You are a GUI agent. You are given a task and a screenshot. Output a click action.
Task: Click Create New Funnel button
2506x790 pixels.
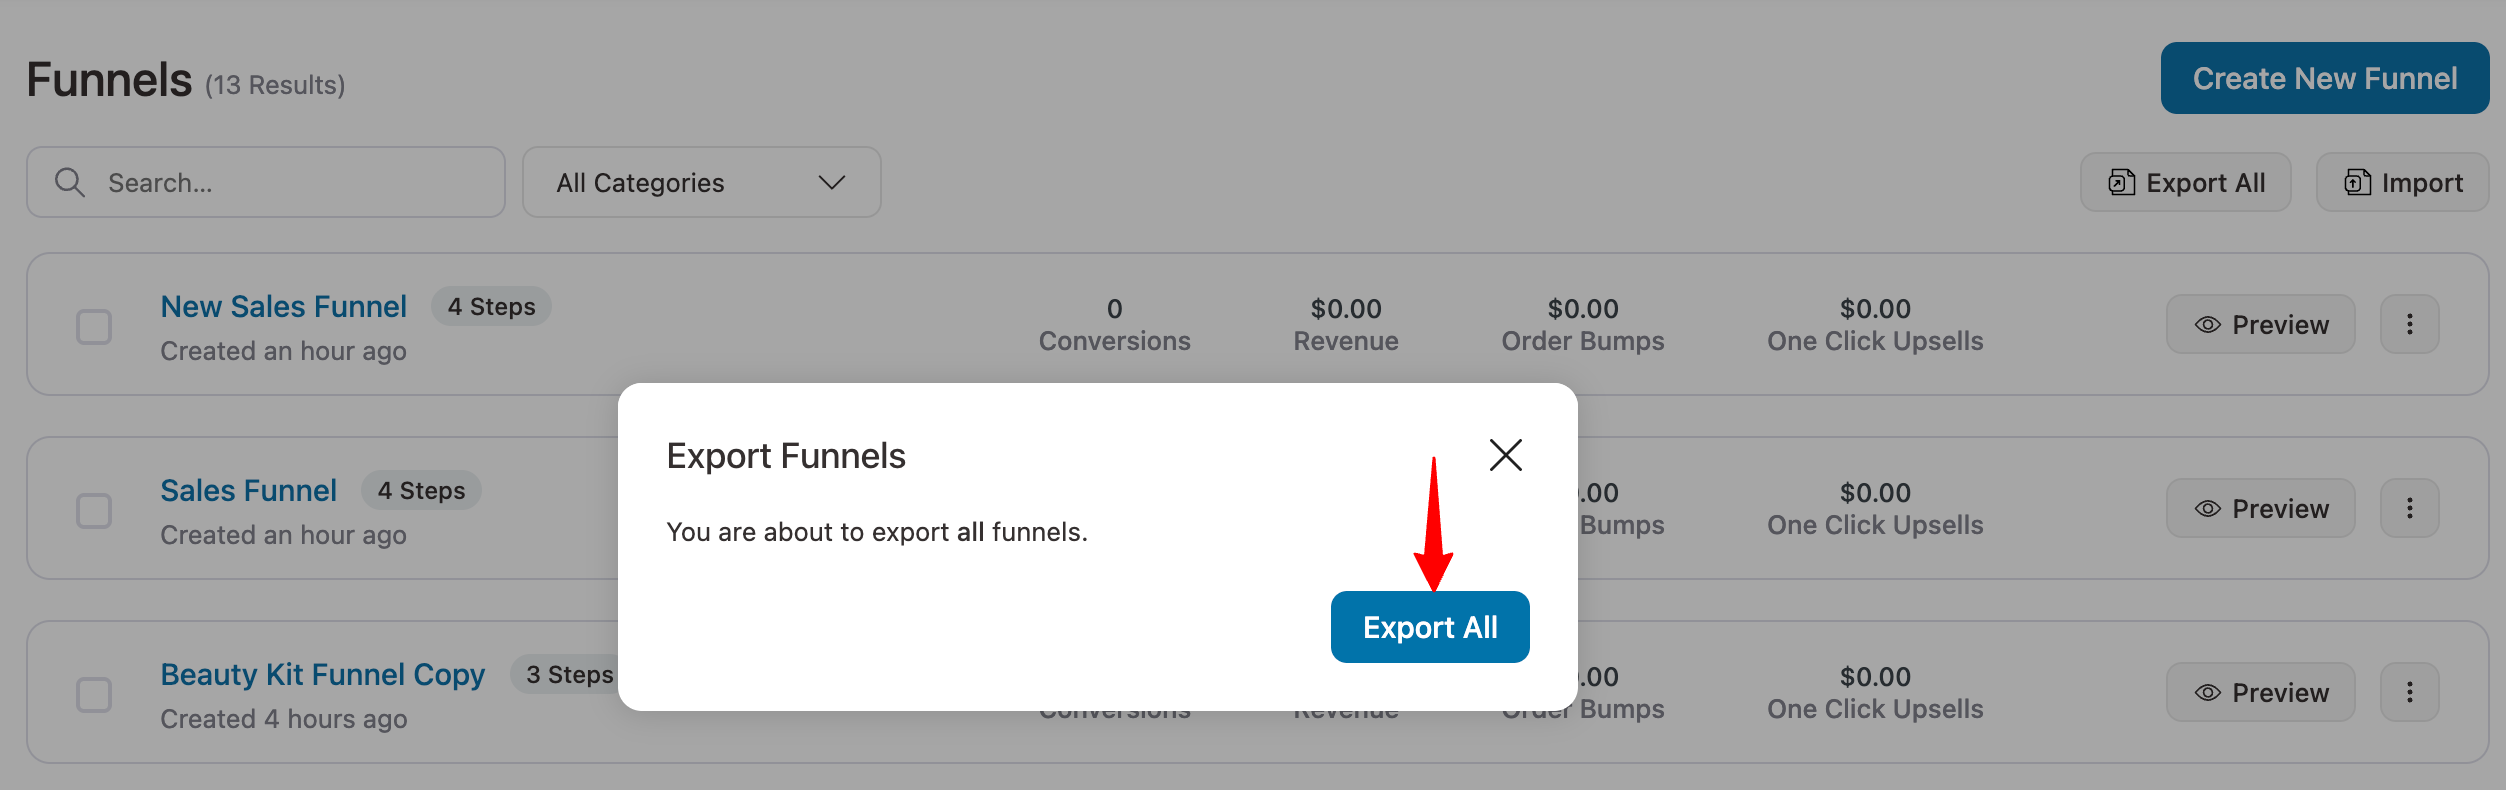2325,78
